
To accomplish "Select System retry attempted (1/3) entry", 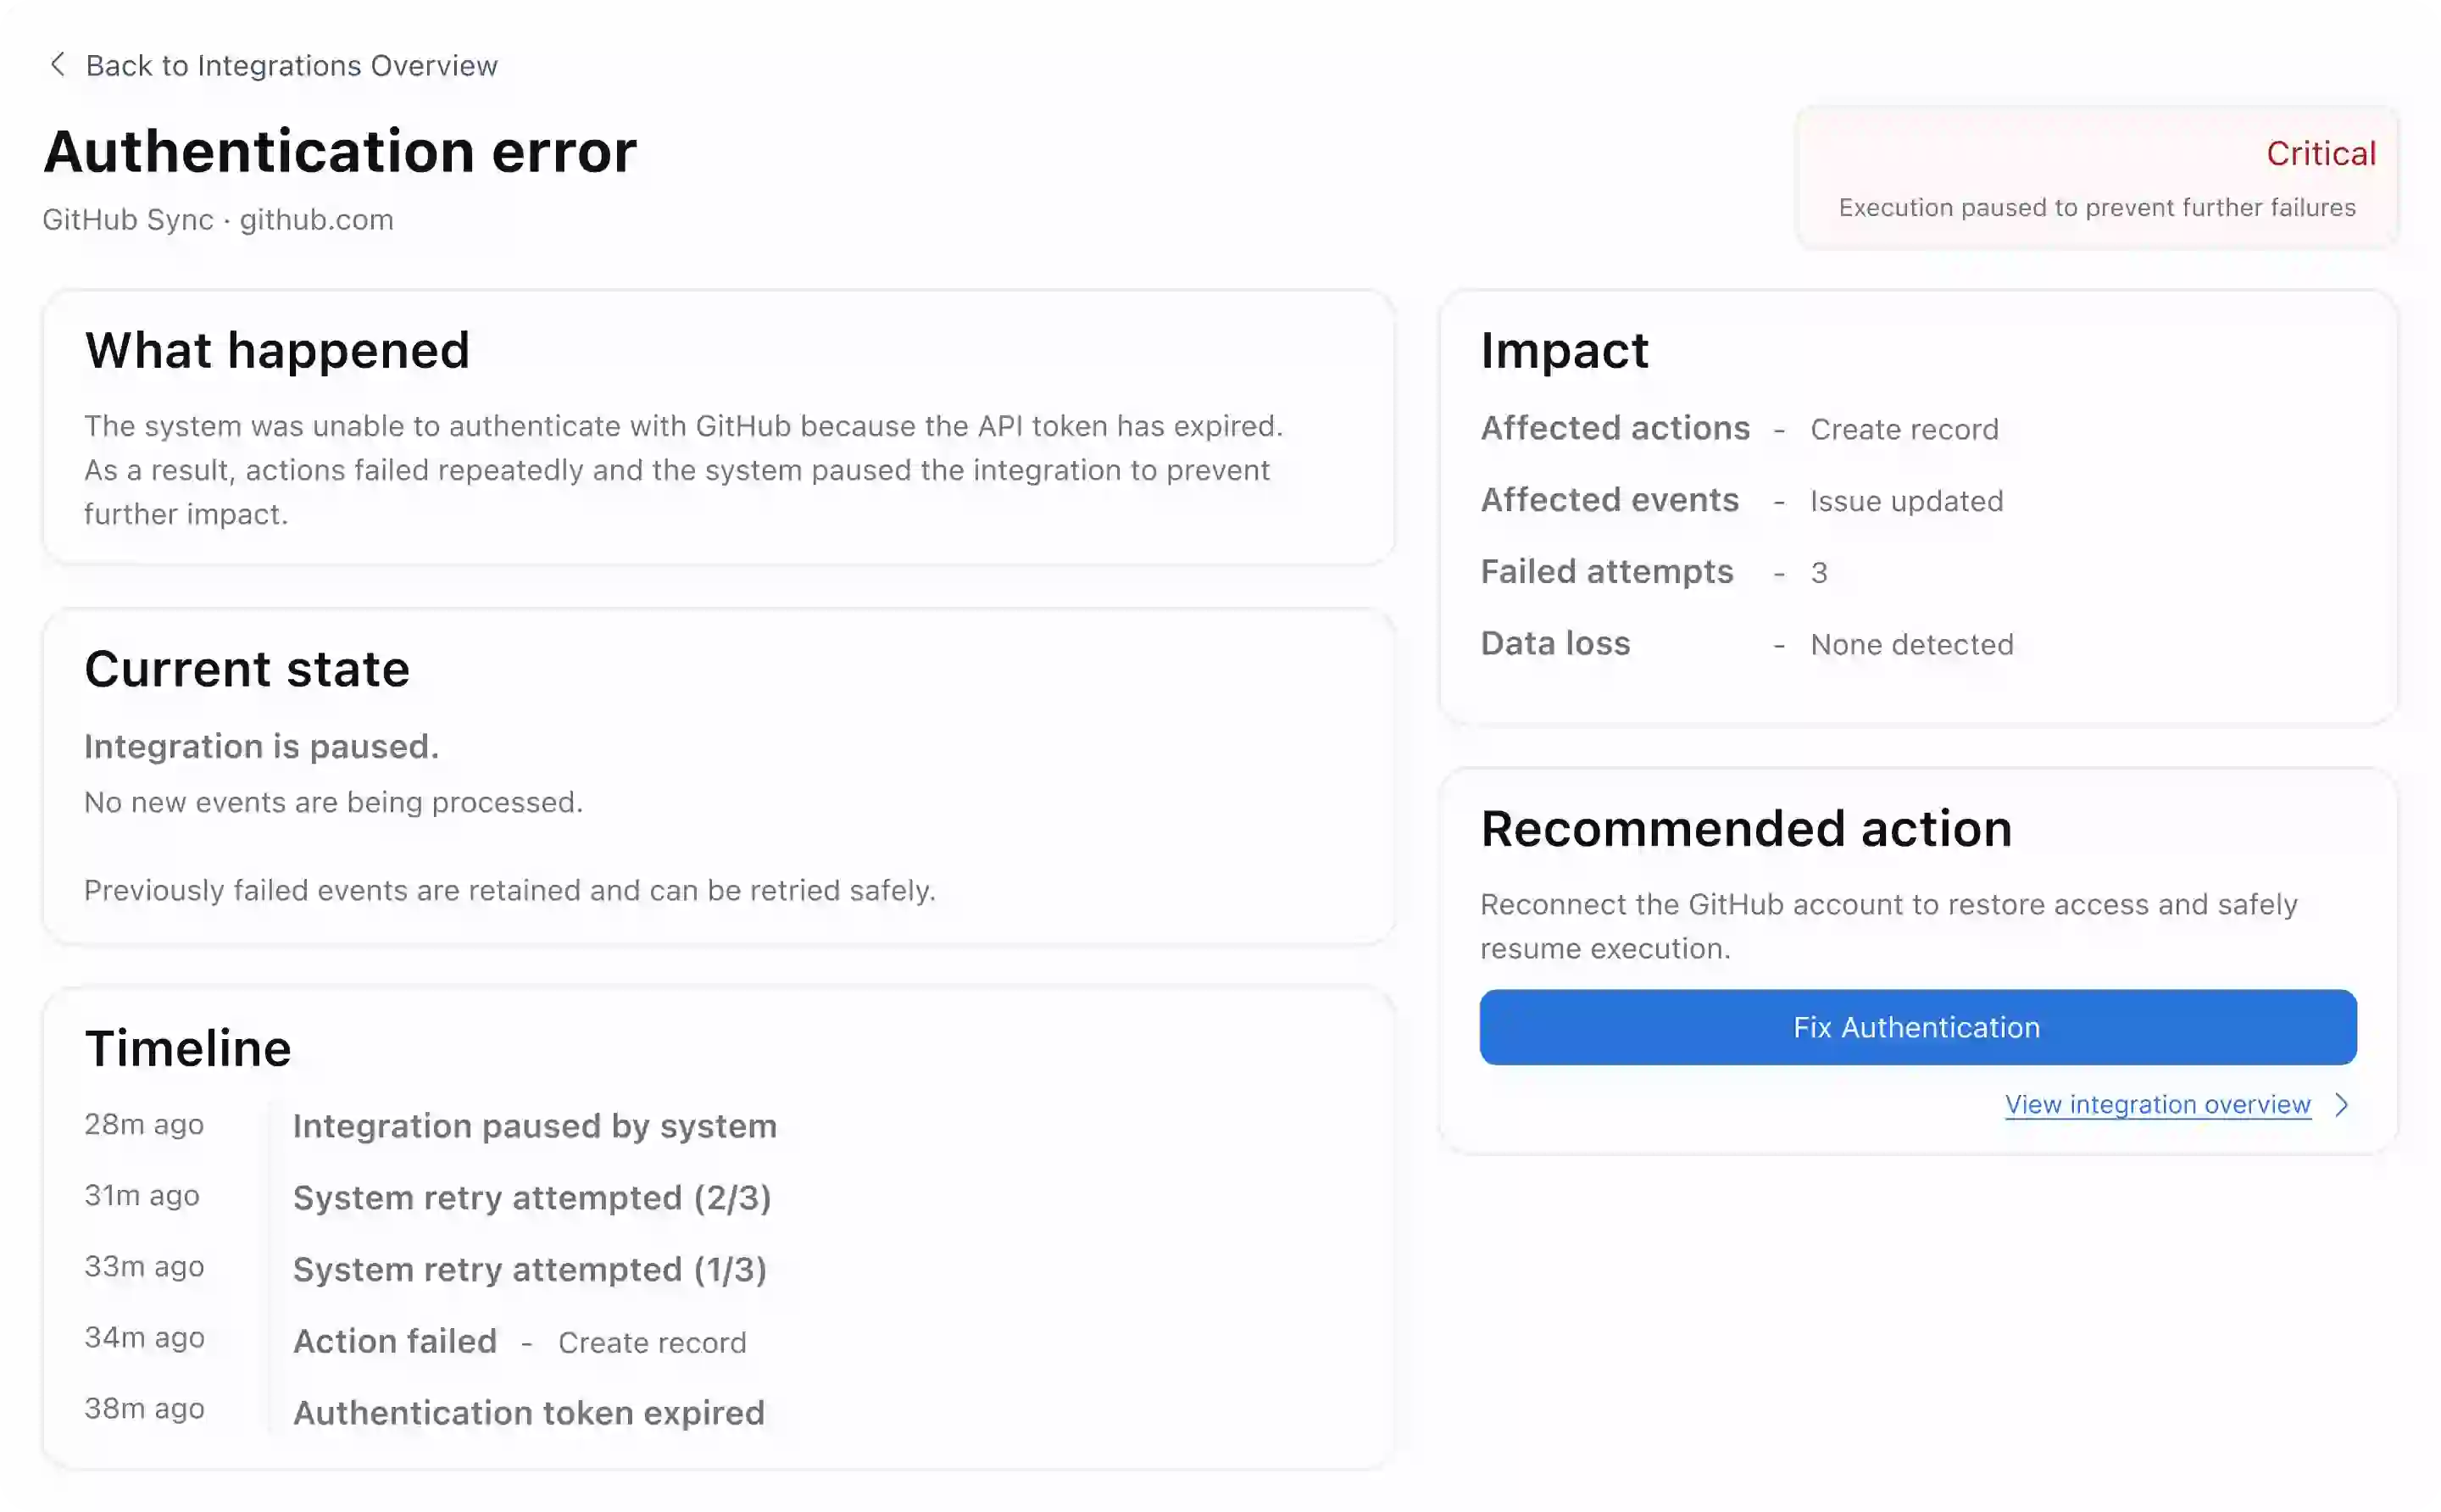I will [x=530, y=1269].
